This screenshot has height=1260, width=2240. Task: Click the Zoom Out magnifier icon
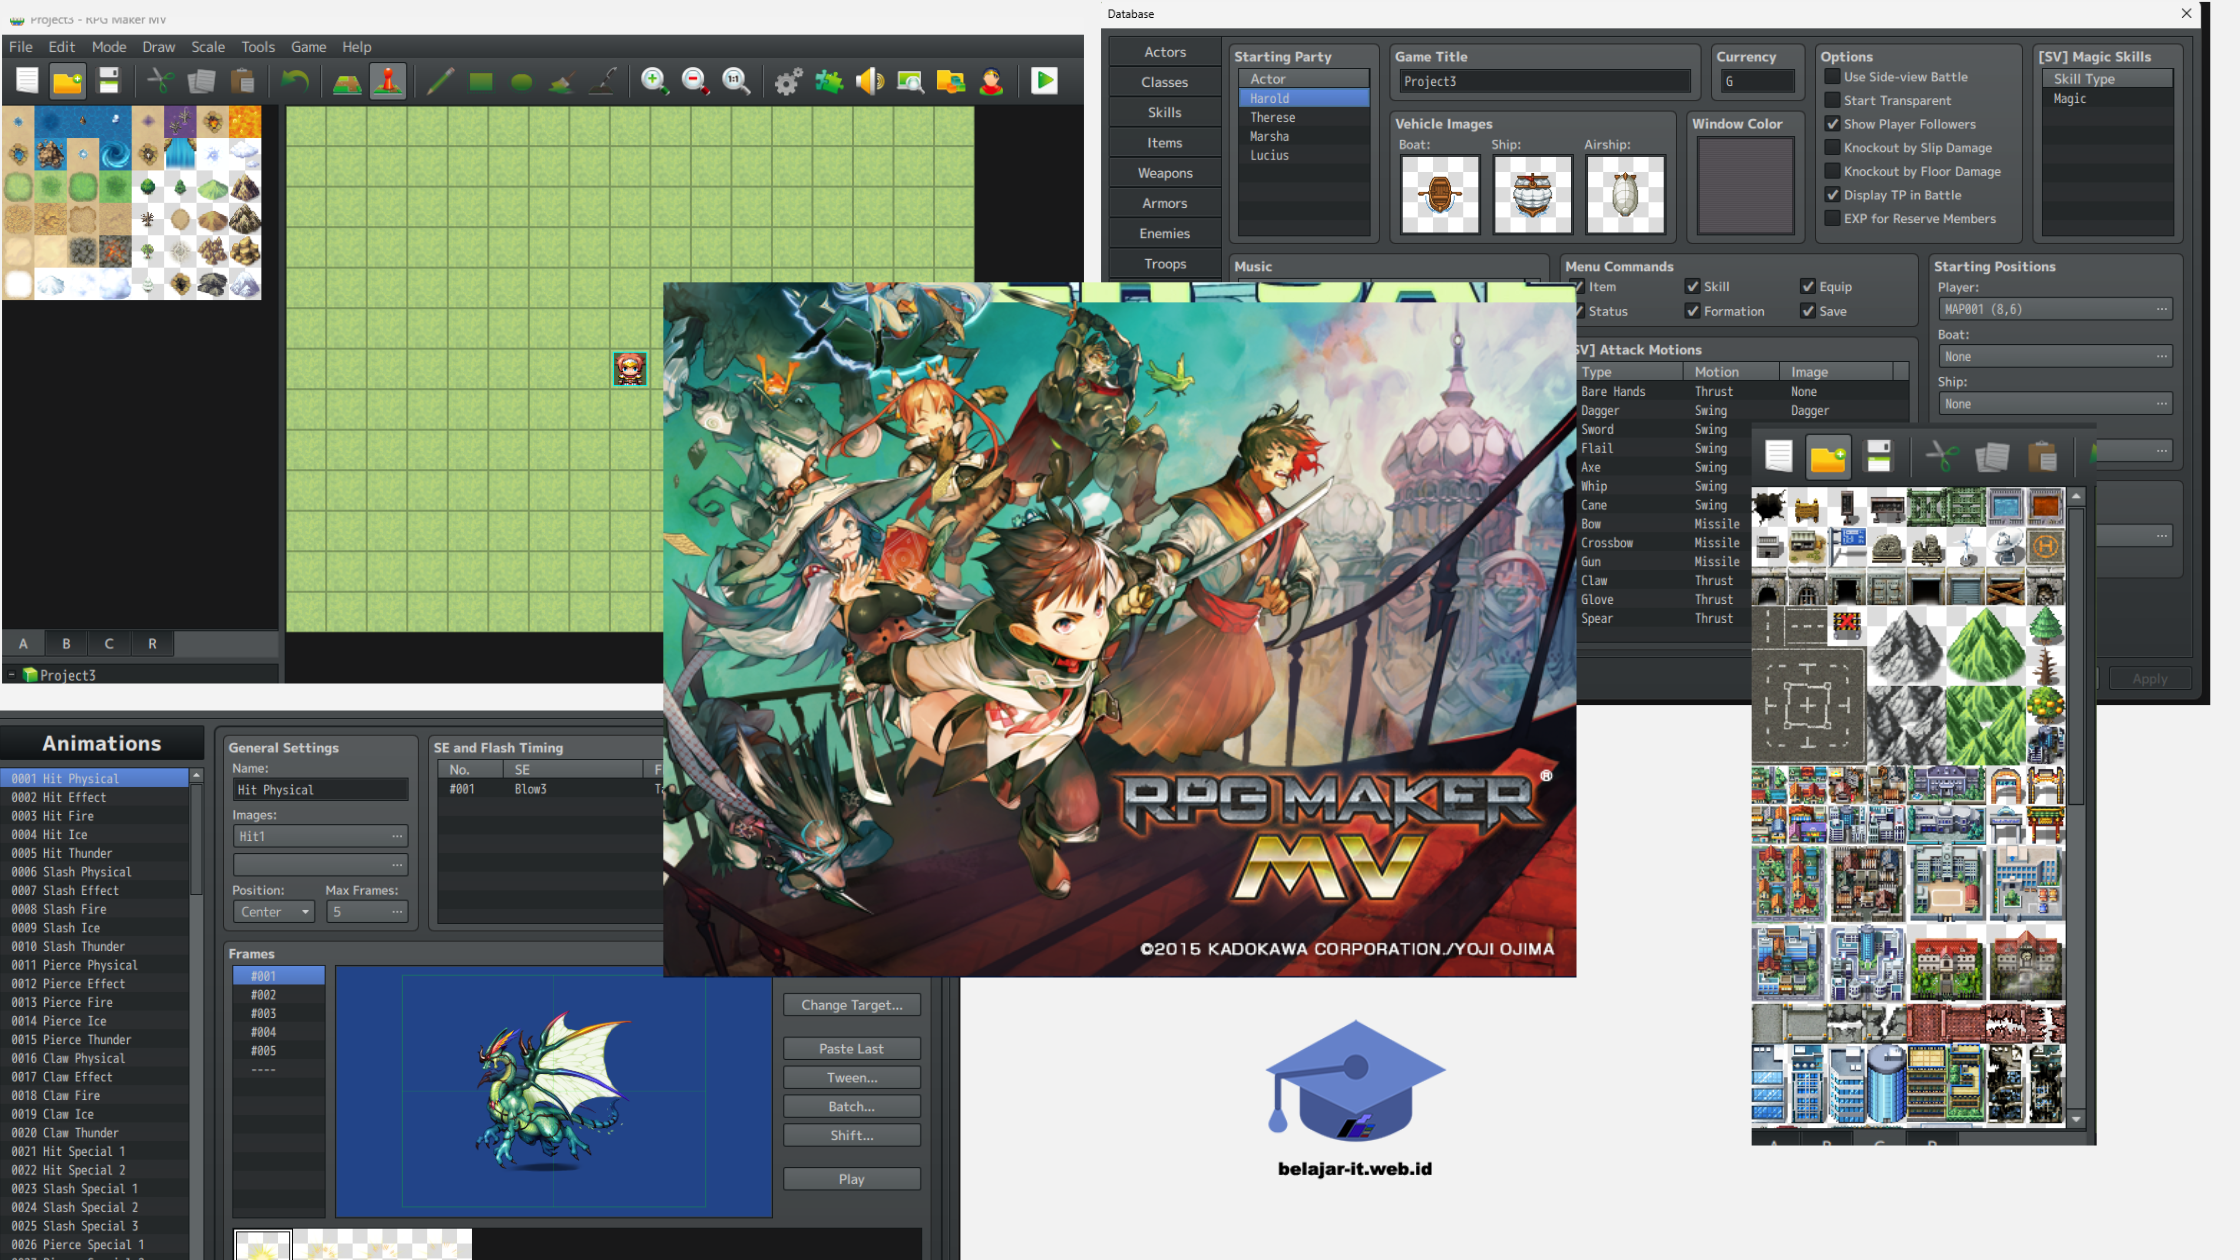point(696,81)
